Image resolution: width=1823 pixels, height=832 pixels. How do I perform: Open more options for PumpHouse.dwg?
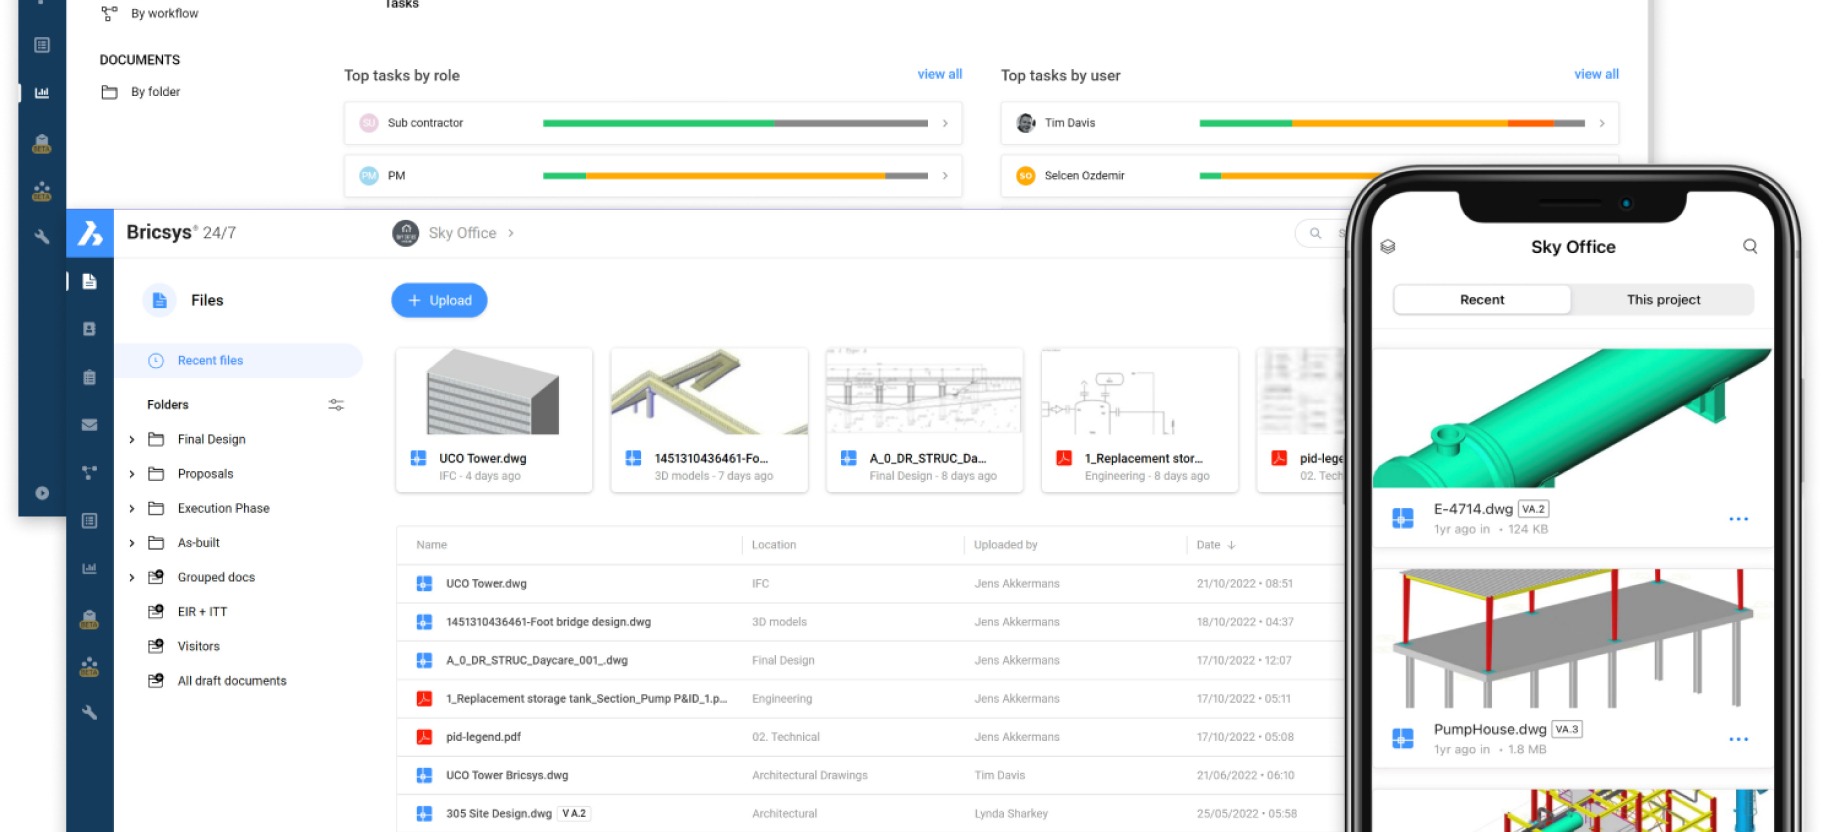(1738, 739)
